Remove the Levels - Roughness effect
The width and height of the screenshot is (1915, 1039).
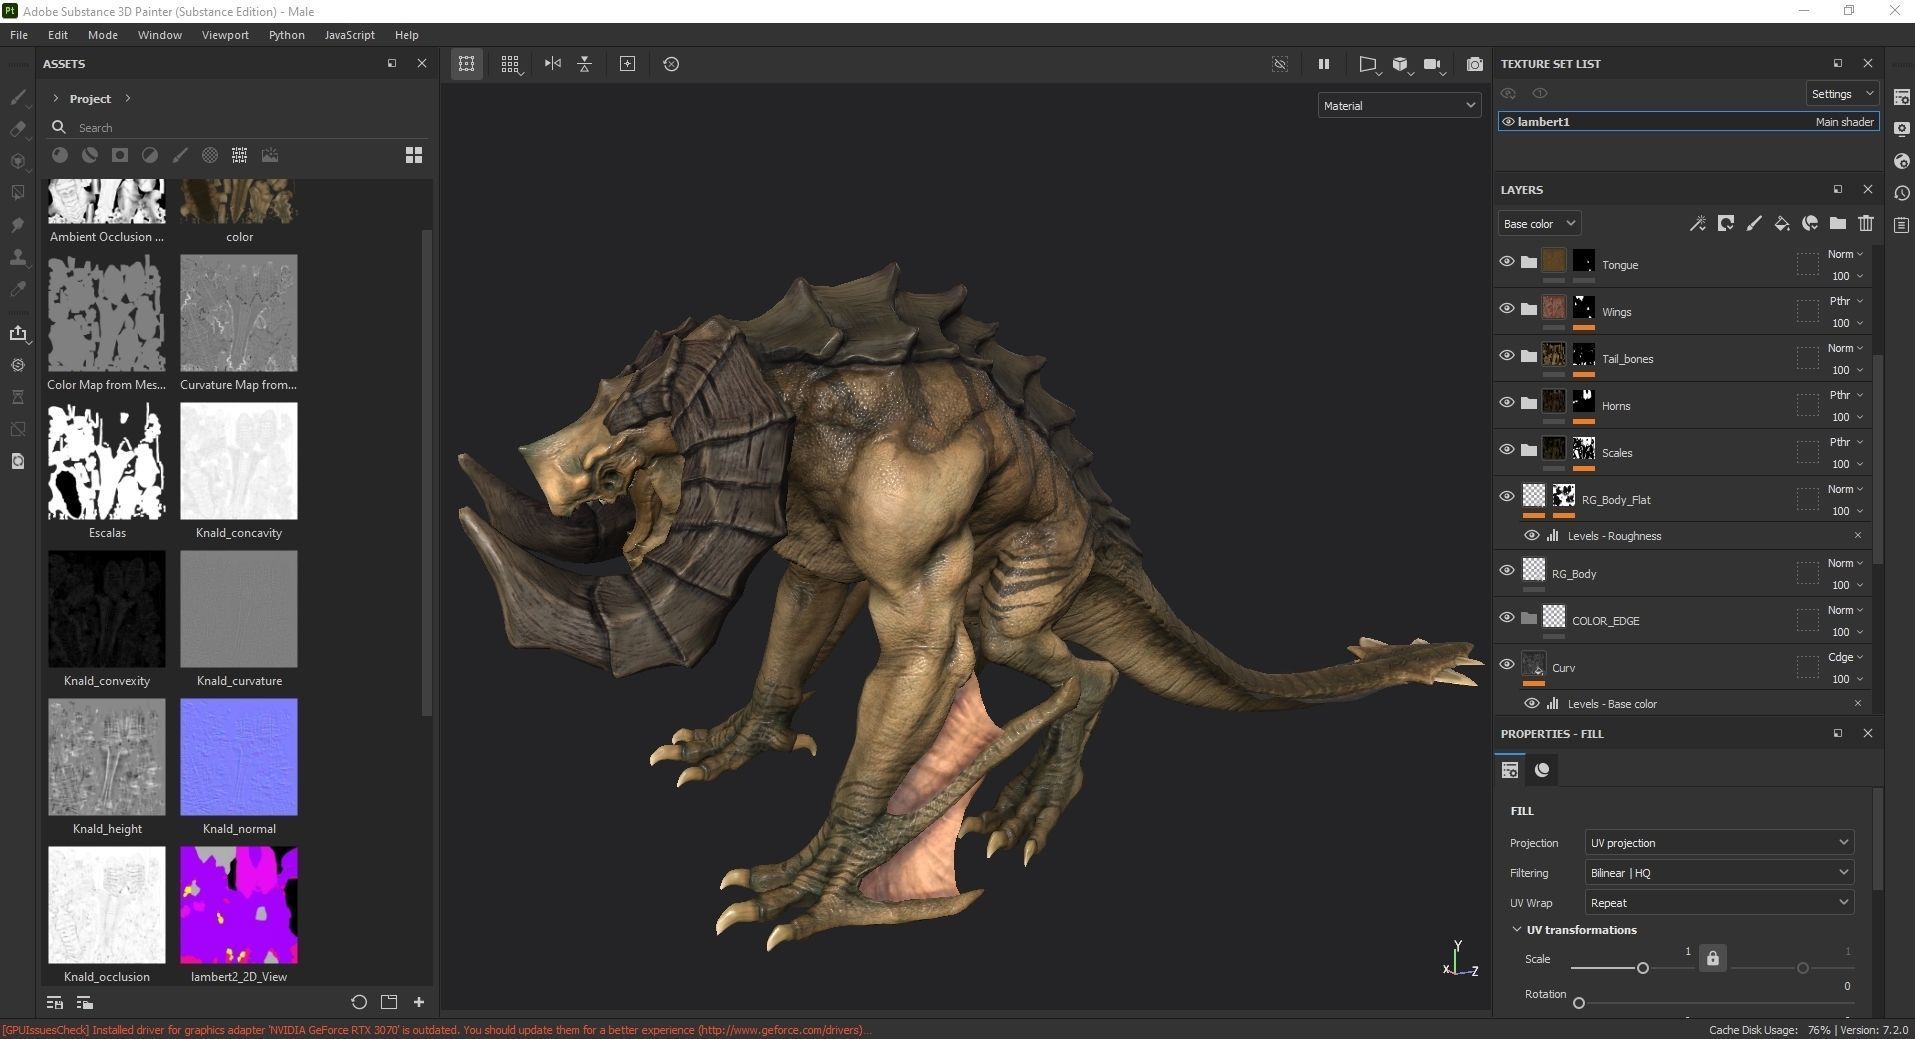1858,536
